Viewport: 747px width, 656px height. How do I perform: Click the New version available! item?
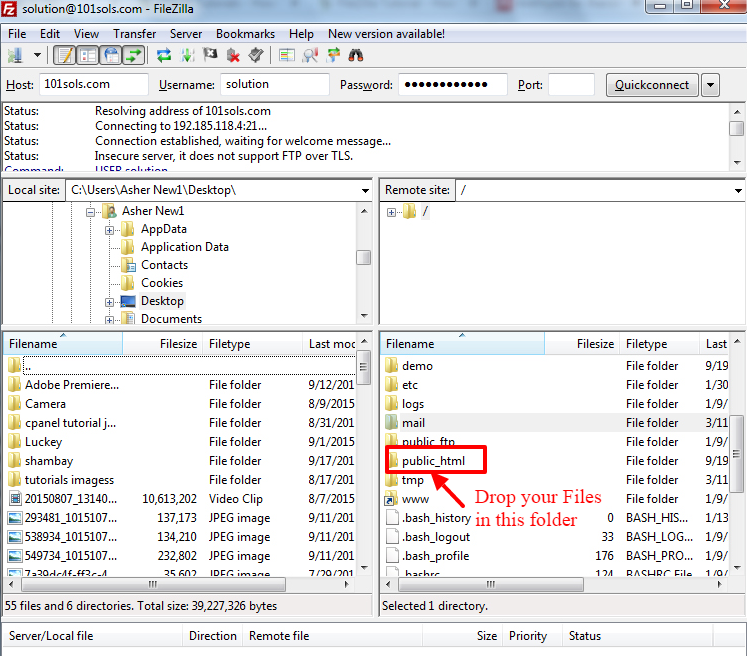[x=386, y=33]
